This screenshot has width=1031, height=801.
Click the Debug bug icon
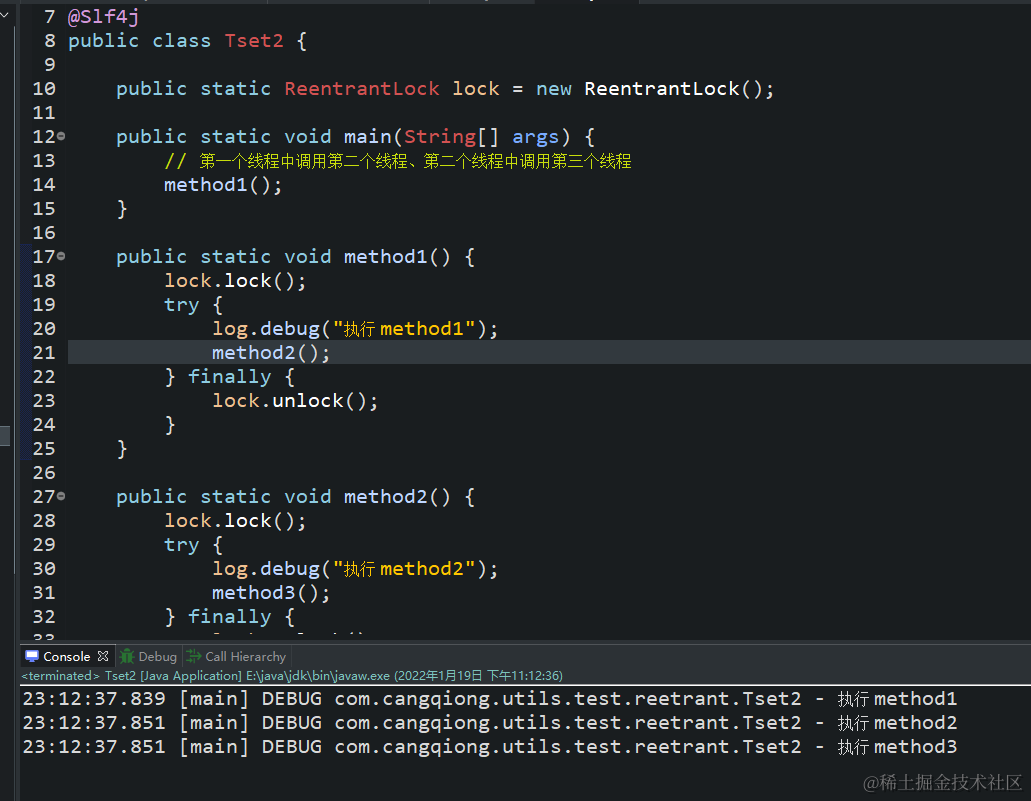click(x=127, y=656)
